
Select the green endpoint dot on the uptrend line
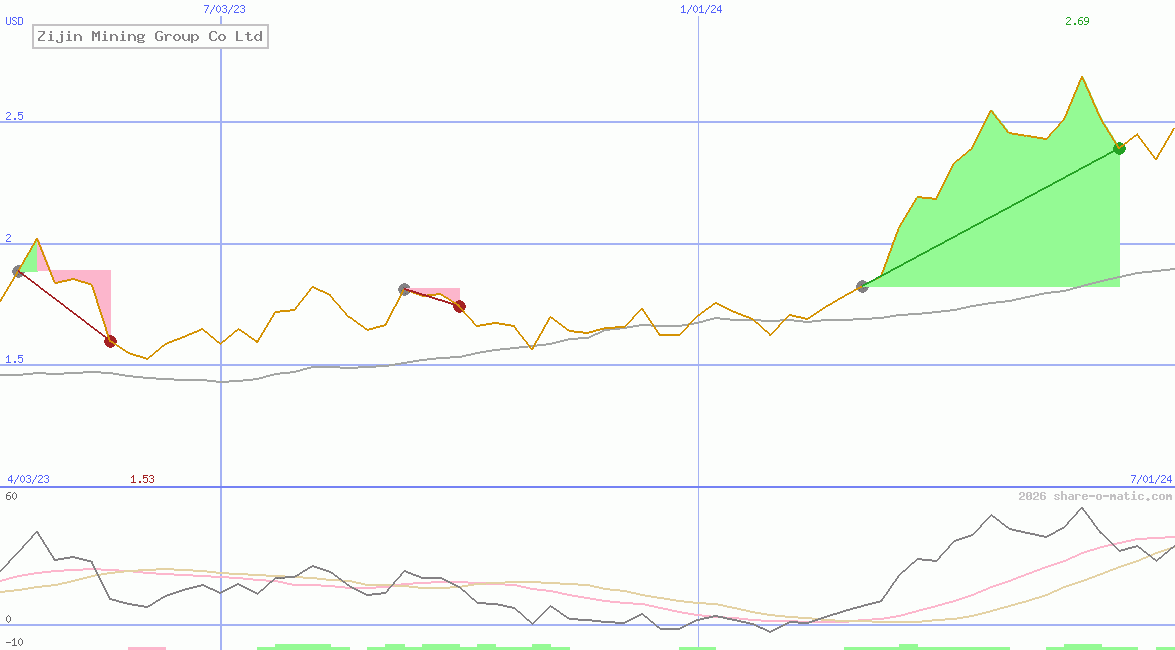click(1119, 148)
